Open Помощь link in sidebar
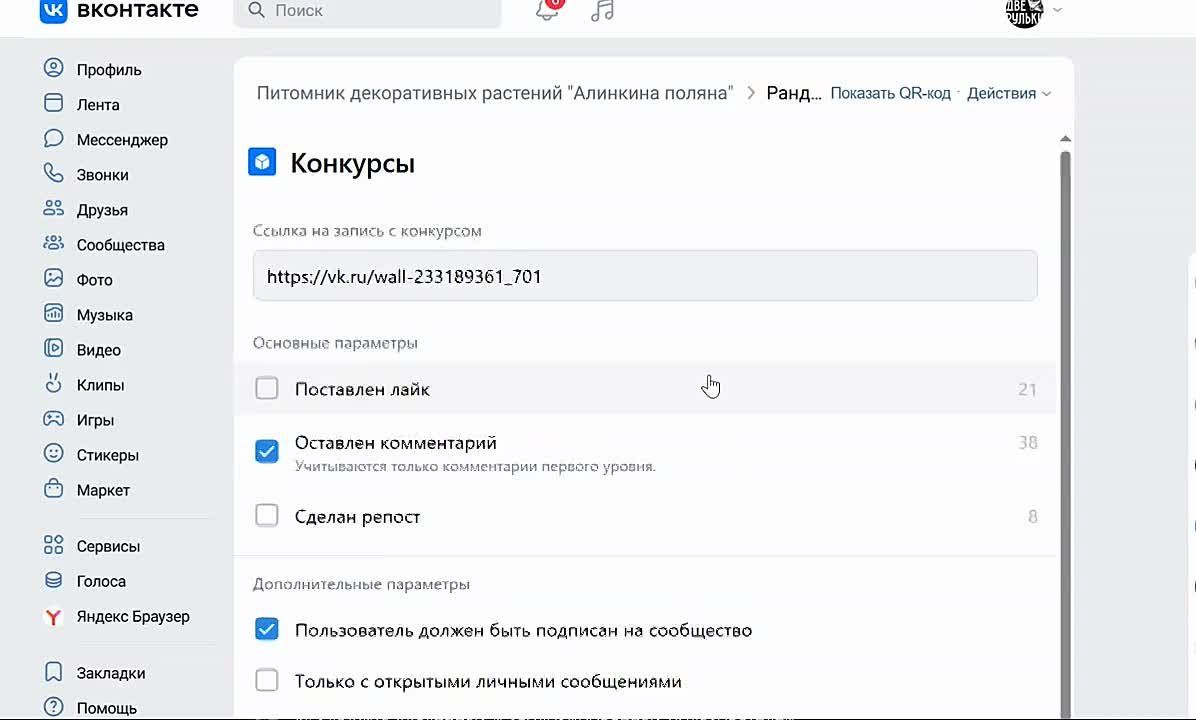 coord(107,708)
